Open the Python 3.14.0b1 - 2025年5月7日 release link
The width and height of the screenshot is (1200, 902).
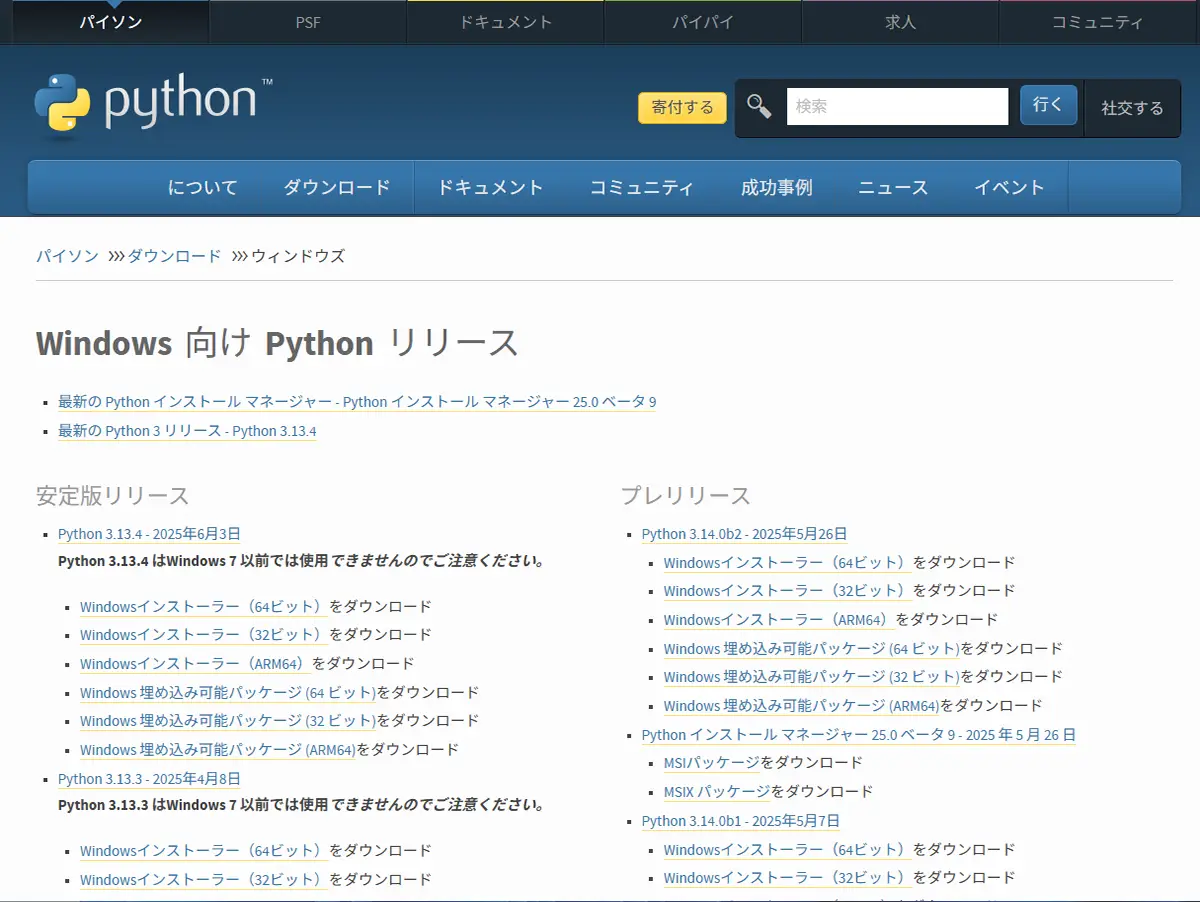tap(741, 821)
